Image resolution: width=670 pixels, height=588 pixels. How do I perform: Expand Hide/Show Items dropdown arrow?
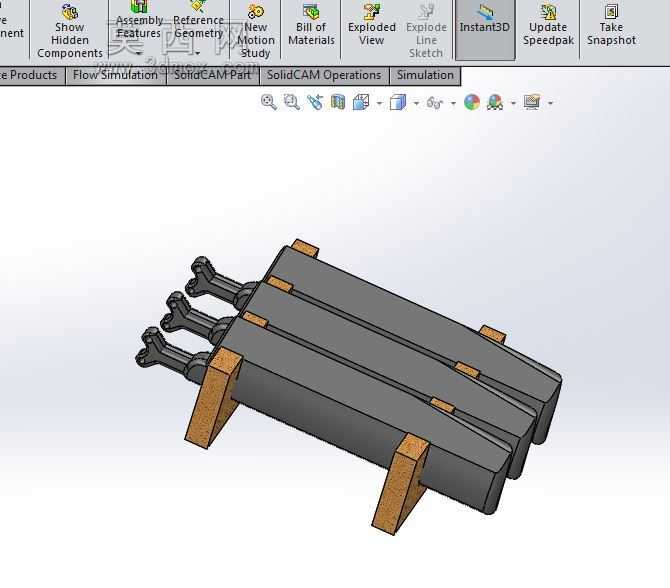[453, 103]
